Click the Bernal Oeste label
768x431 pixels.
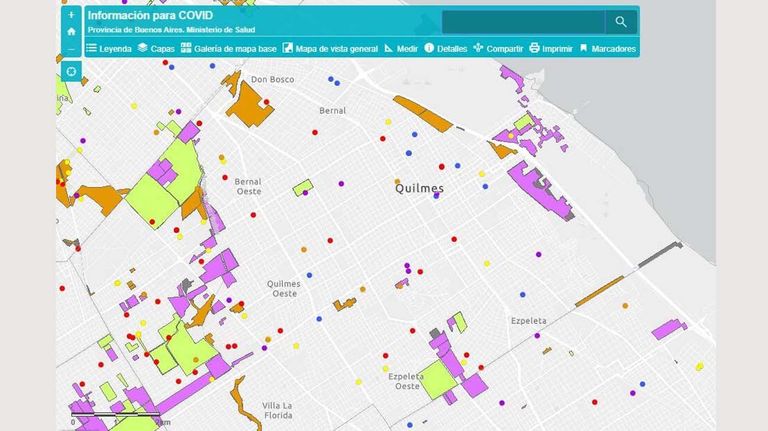[248, 187]
